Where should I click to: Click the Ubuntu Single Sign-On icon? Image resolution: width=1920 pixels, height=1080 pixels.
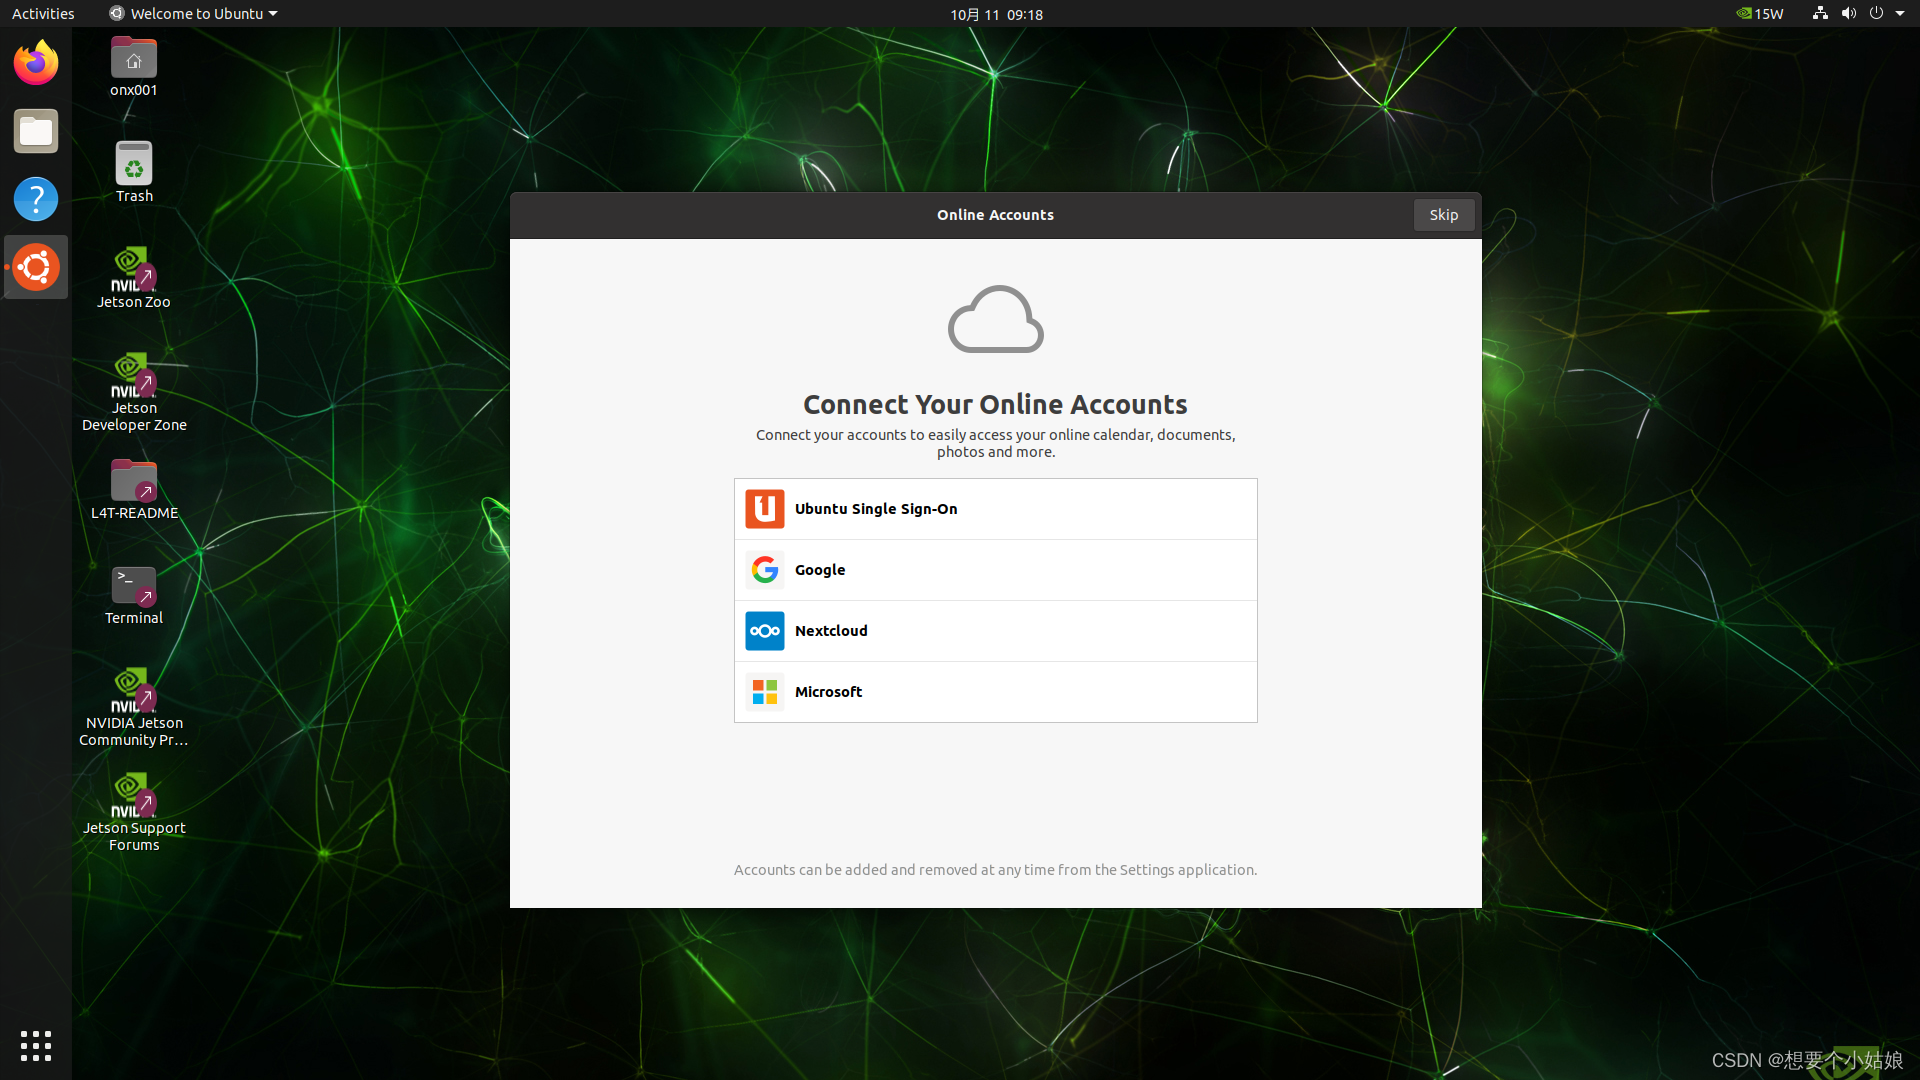coord(764,509)
